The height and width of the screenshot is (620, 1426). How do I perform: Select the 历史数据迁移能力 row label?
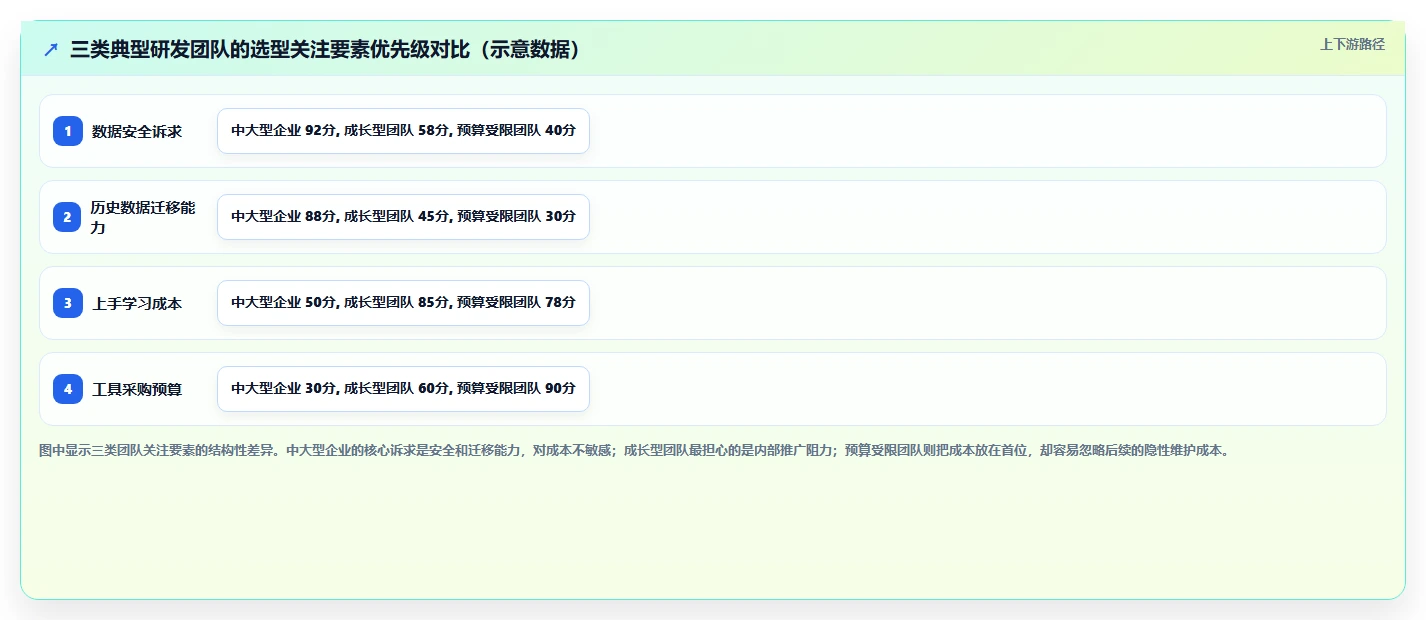[143, 217]
